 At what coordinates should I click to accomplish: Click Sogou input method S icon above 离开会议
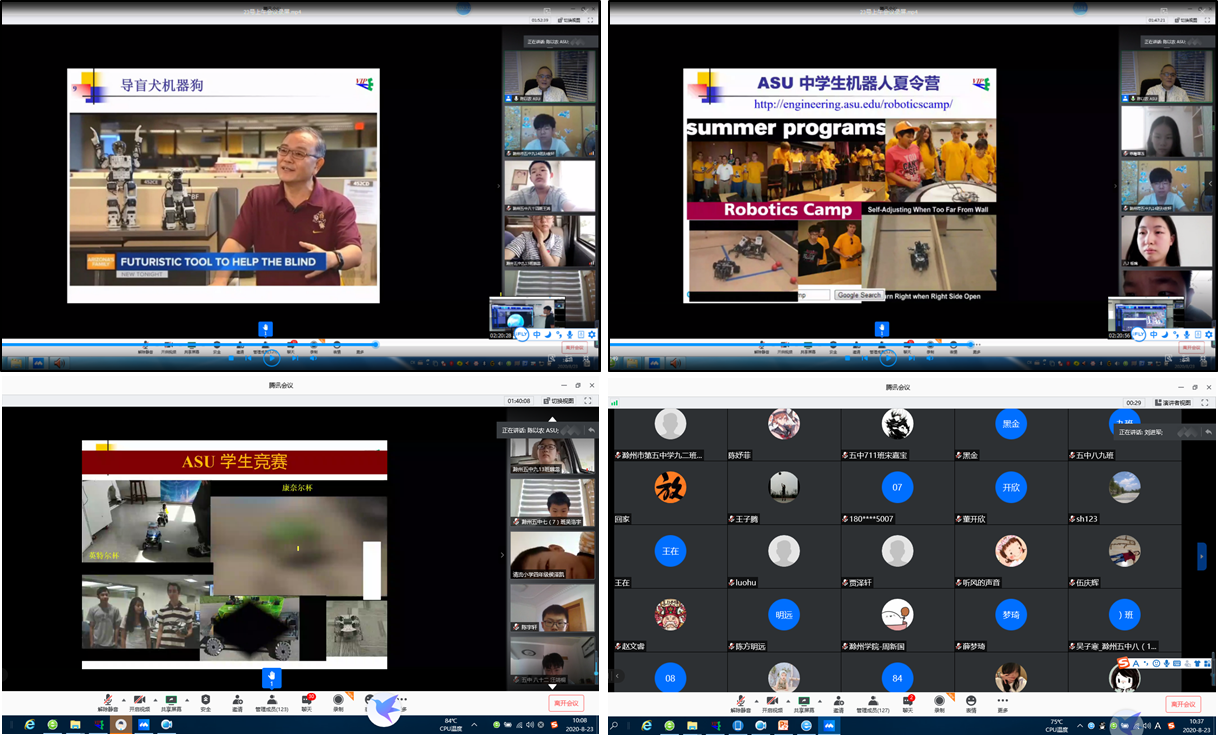1124,662
